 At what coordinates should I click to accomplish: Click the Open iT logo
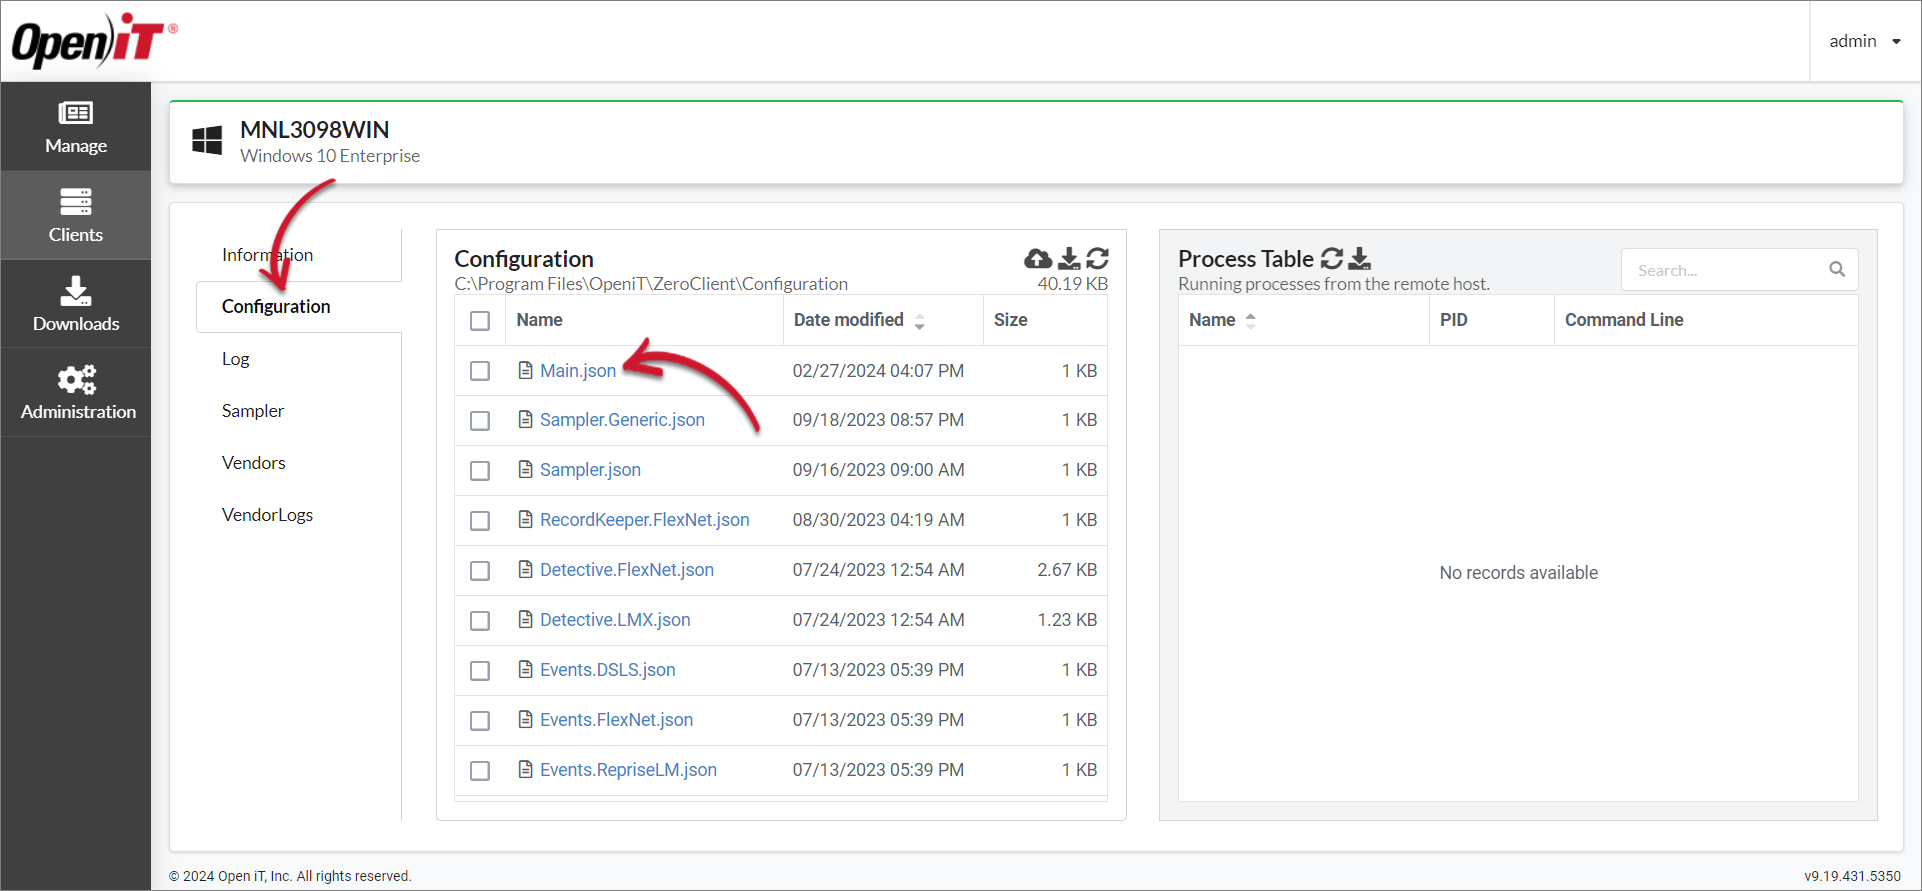click(94, 40)
